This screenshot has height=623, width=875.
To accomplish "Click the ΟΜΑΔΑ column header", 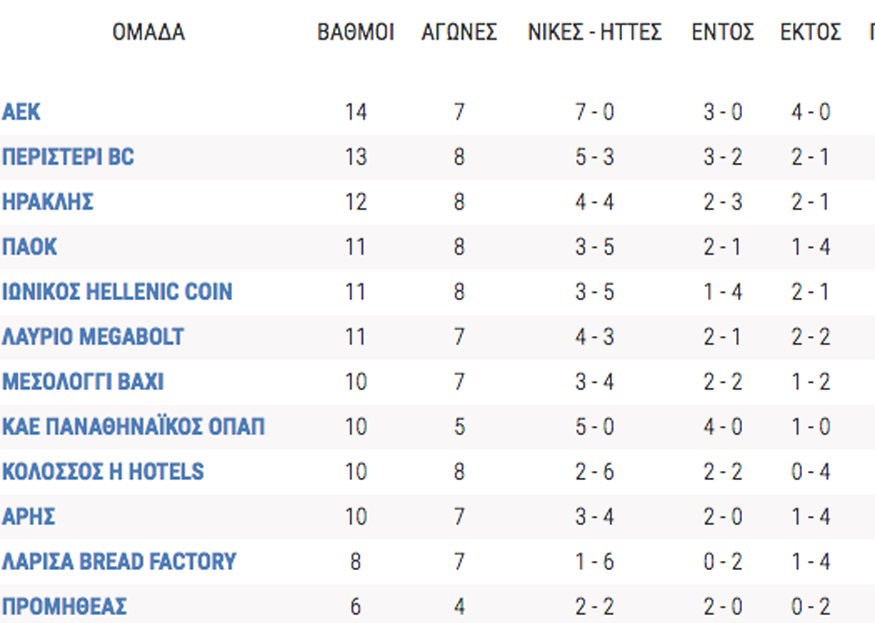I will [x=148, y=32].
